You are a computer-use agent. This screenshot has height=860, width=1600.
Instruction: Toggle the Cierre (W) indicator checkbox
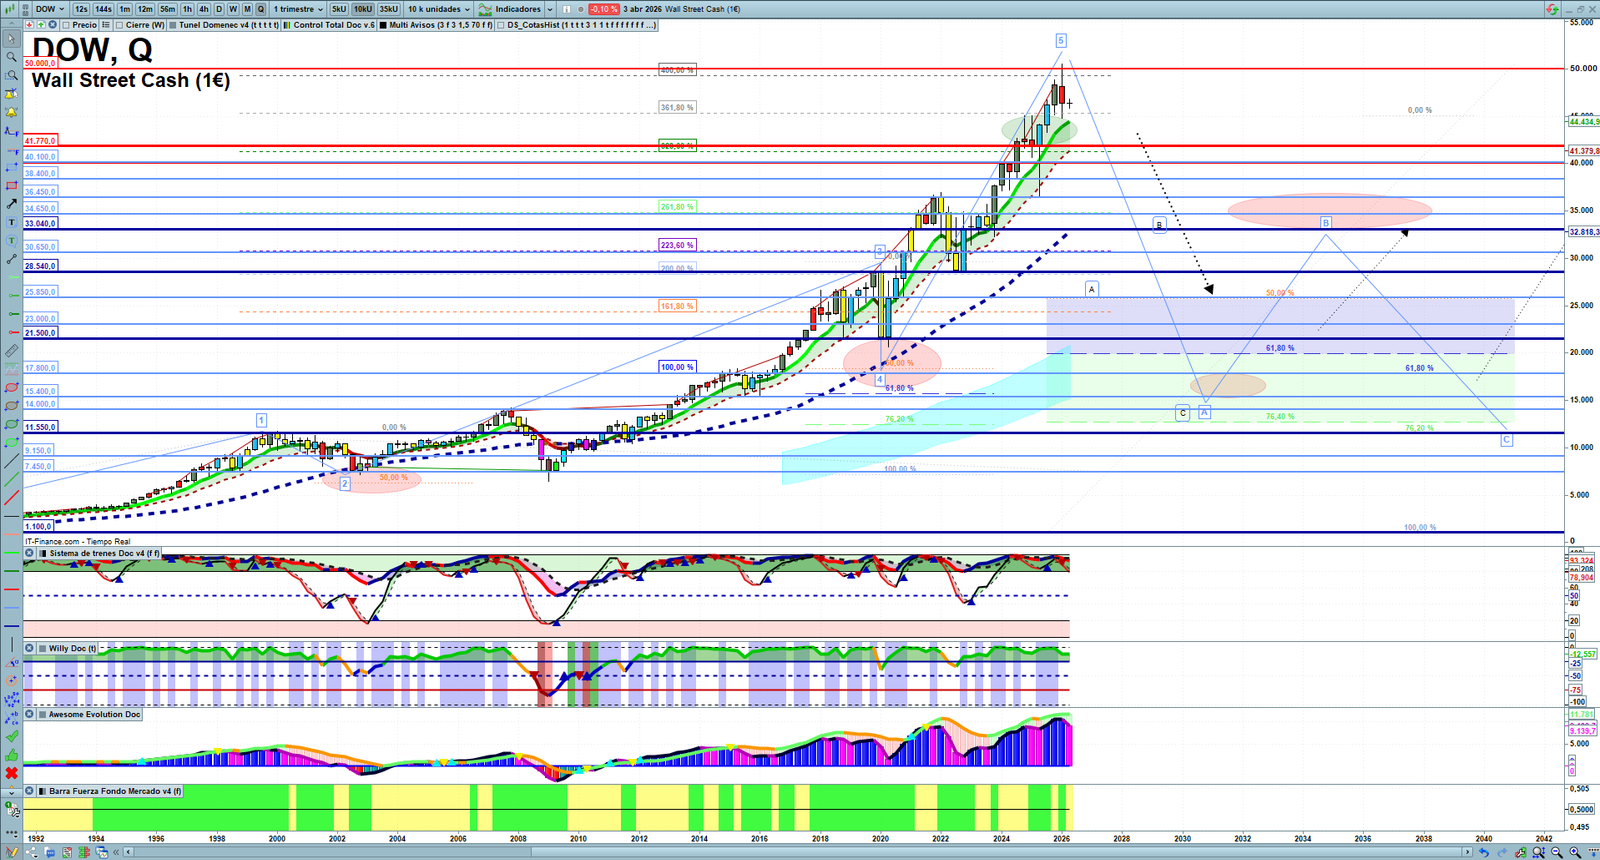point(120,25)
